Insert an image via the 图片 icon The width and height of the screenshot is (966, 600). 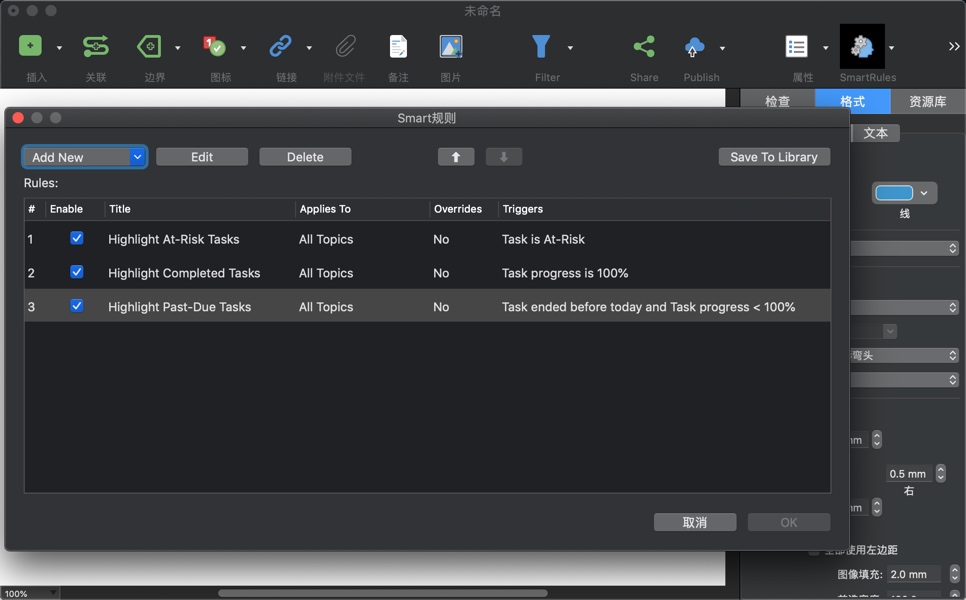[450, 46]
